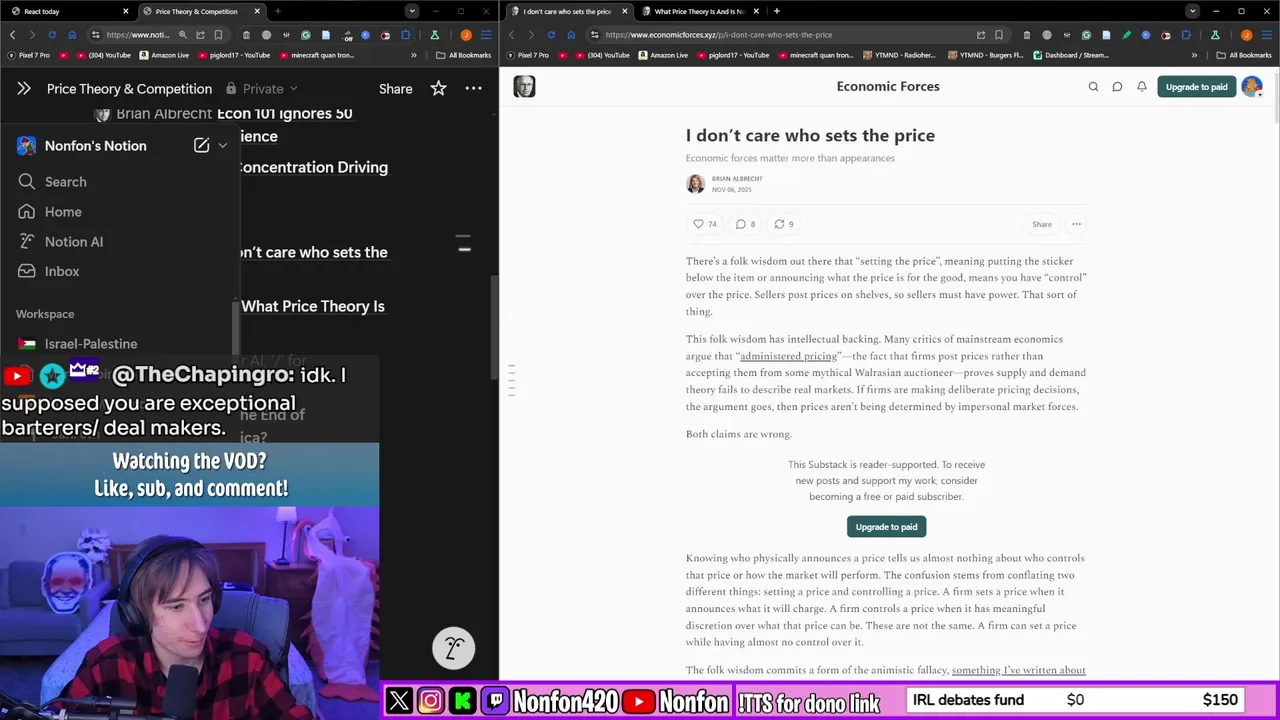Click the Instagram logo in the stream overlay bar

click(x=431, y=701)
